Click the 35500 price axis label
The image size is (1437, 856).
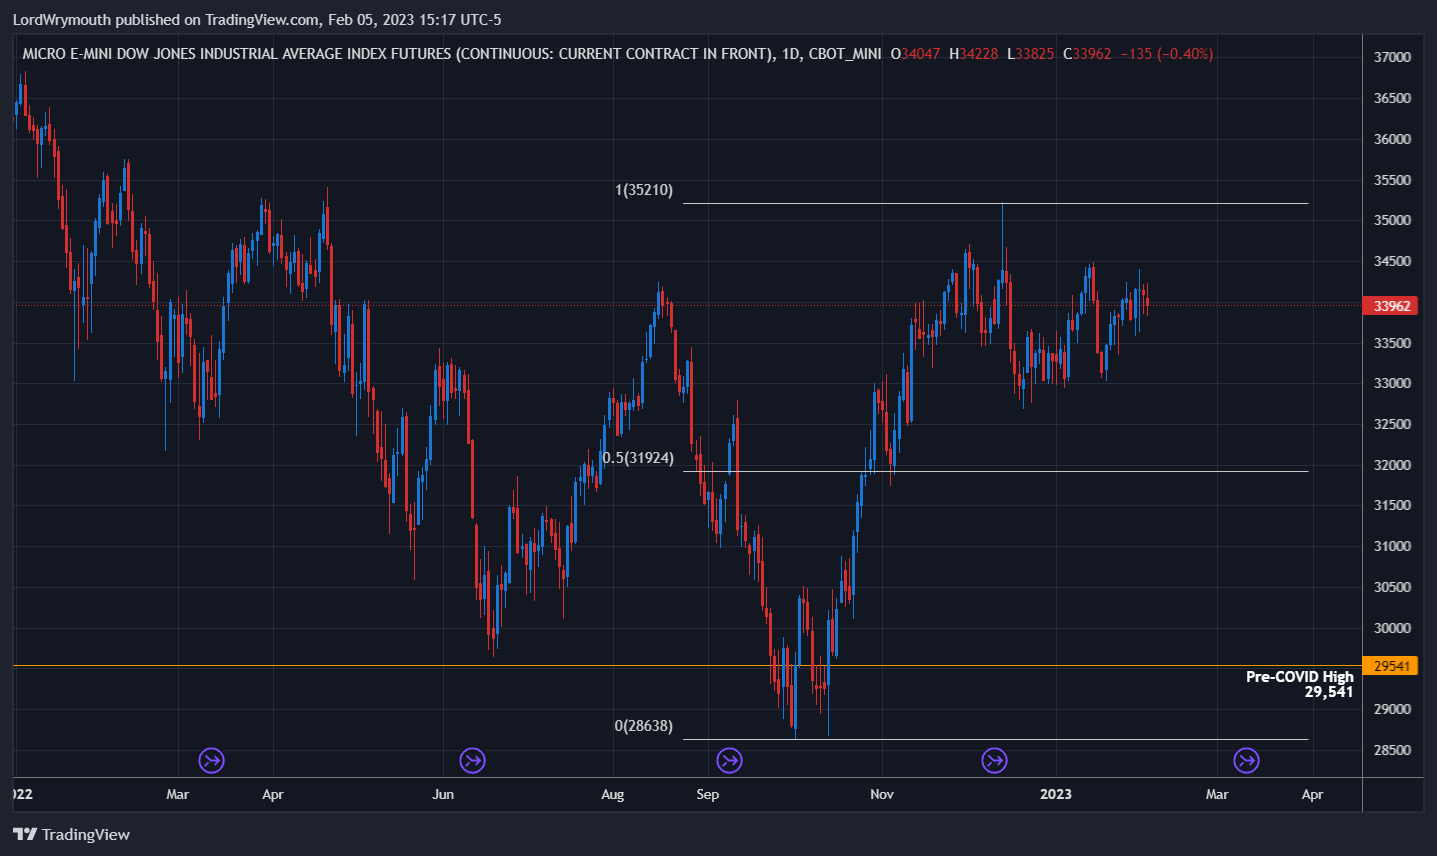click(1392, 180)
